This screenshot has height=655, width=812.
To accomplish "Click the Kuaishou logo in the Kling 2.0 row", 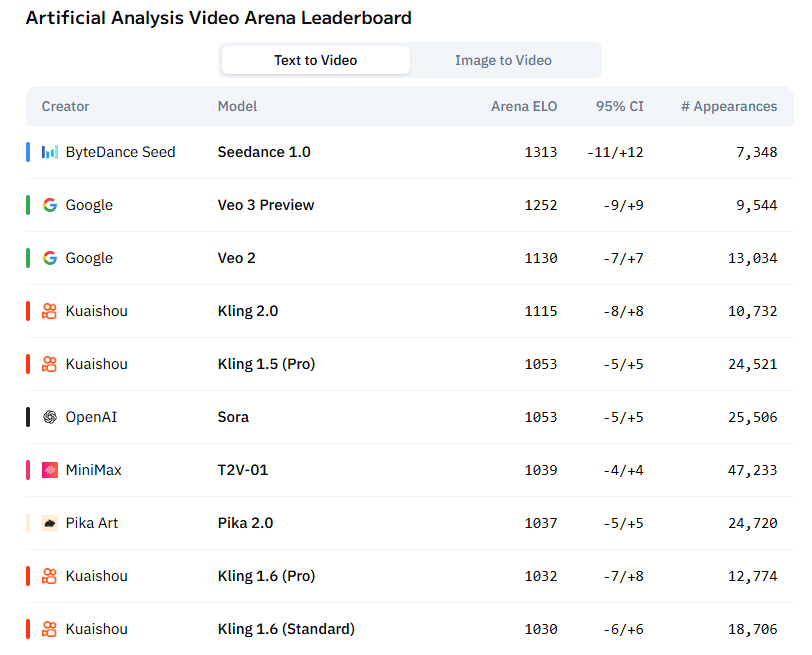I will point(50,311).
